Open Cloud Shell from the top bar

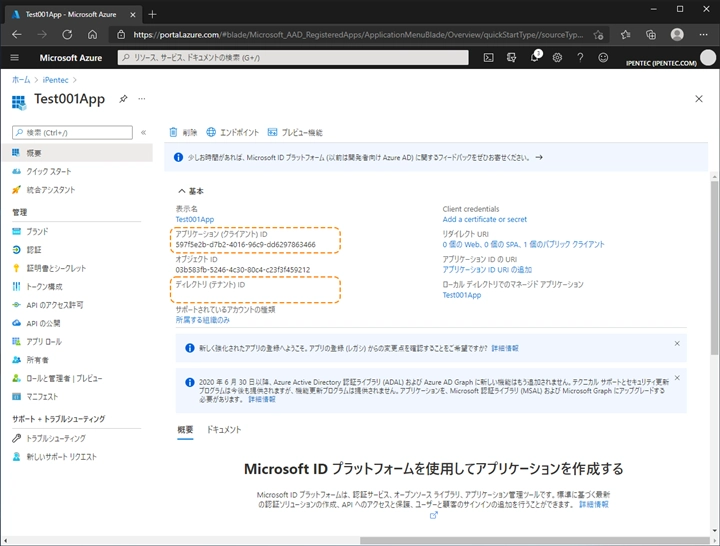point(489,57)
